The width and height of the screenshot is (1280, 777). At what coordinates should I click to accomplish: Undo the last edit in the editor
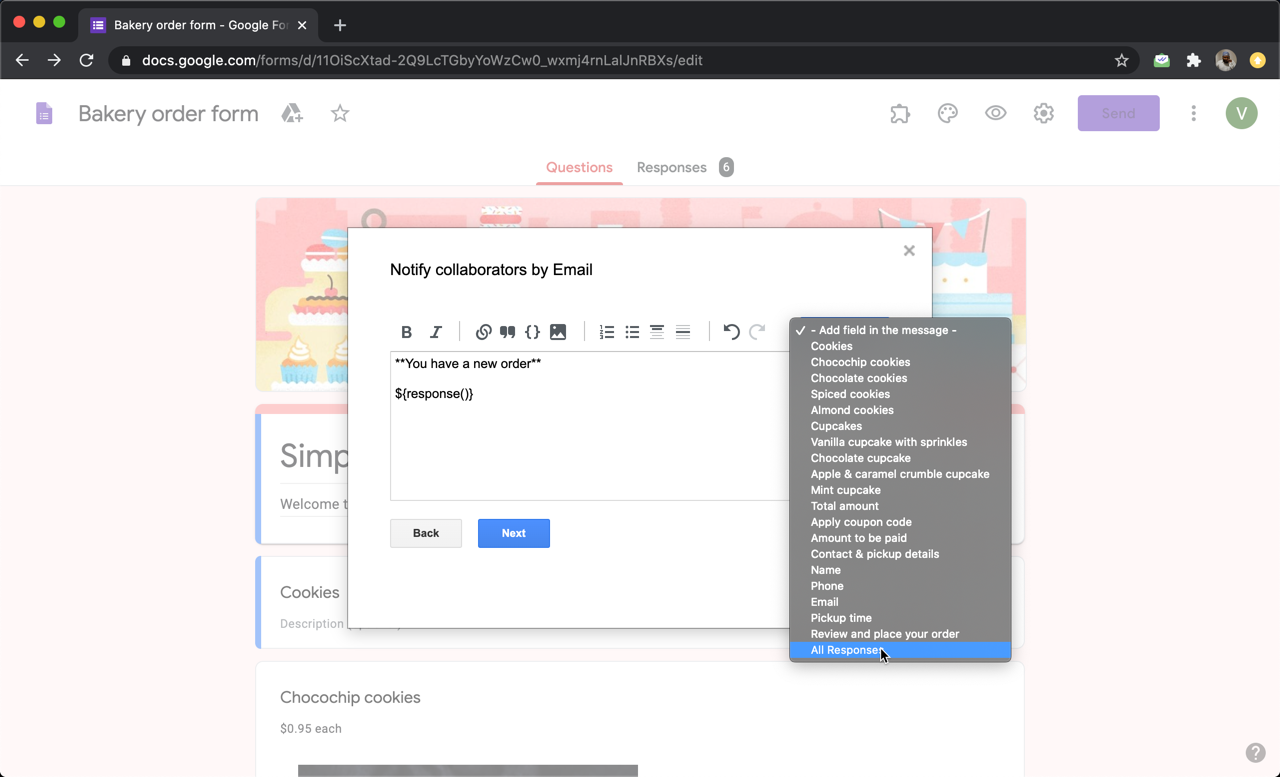click(731, 331)
